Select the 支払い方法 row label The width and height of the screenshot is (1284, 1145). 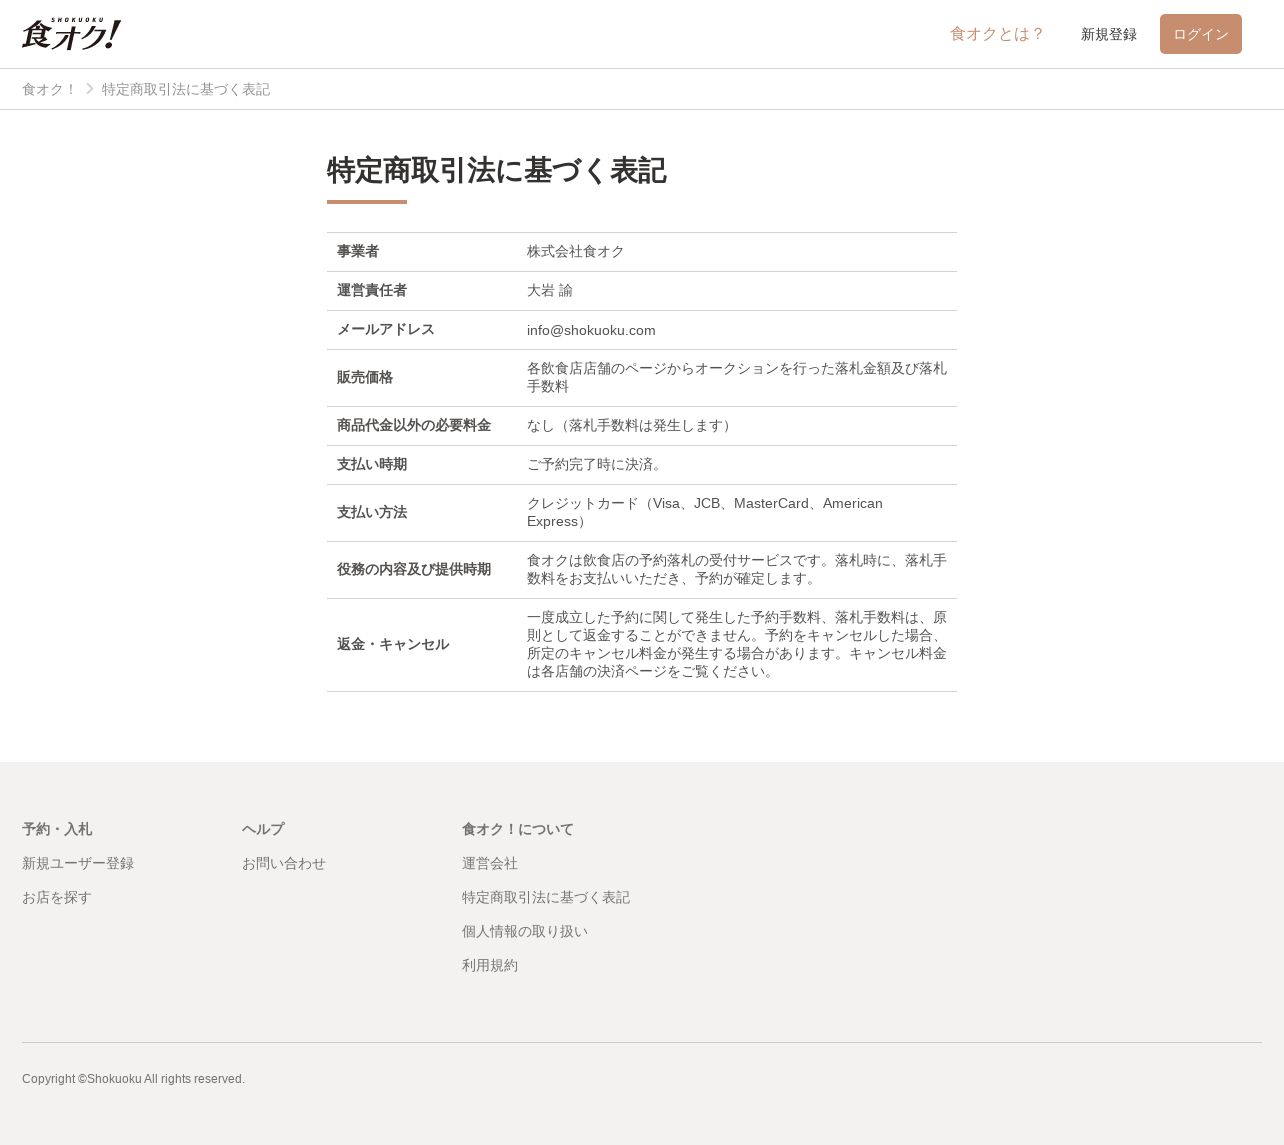tap(372, 513)
